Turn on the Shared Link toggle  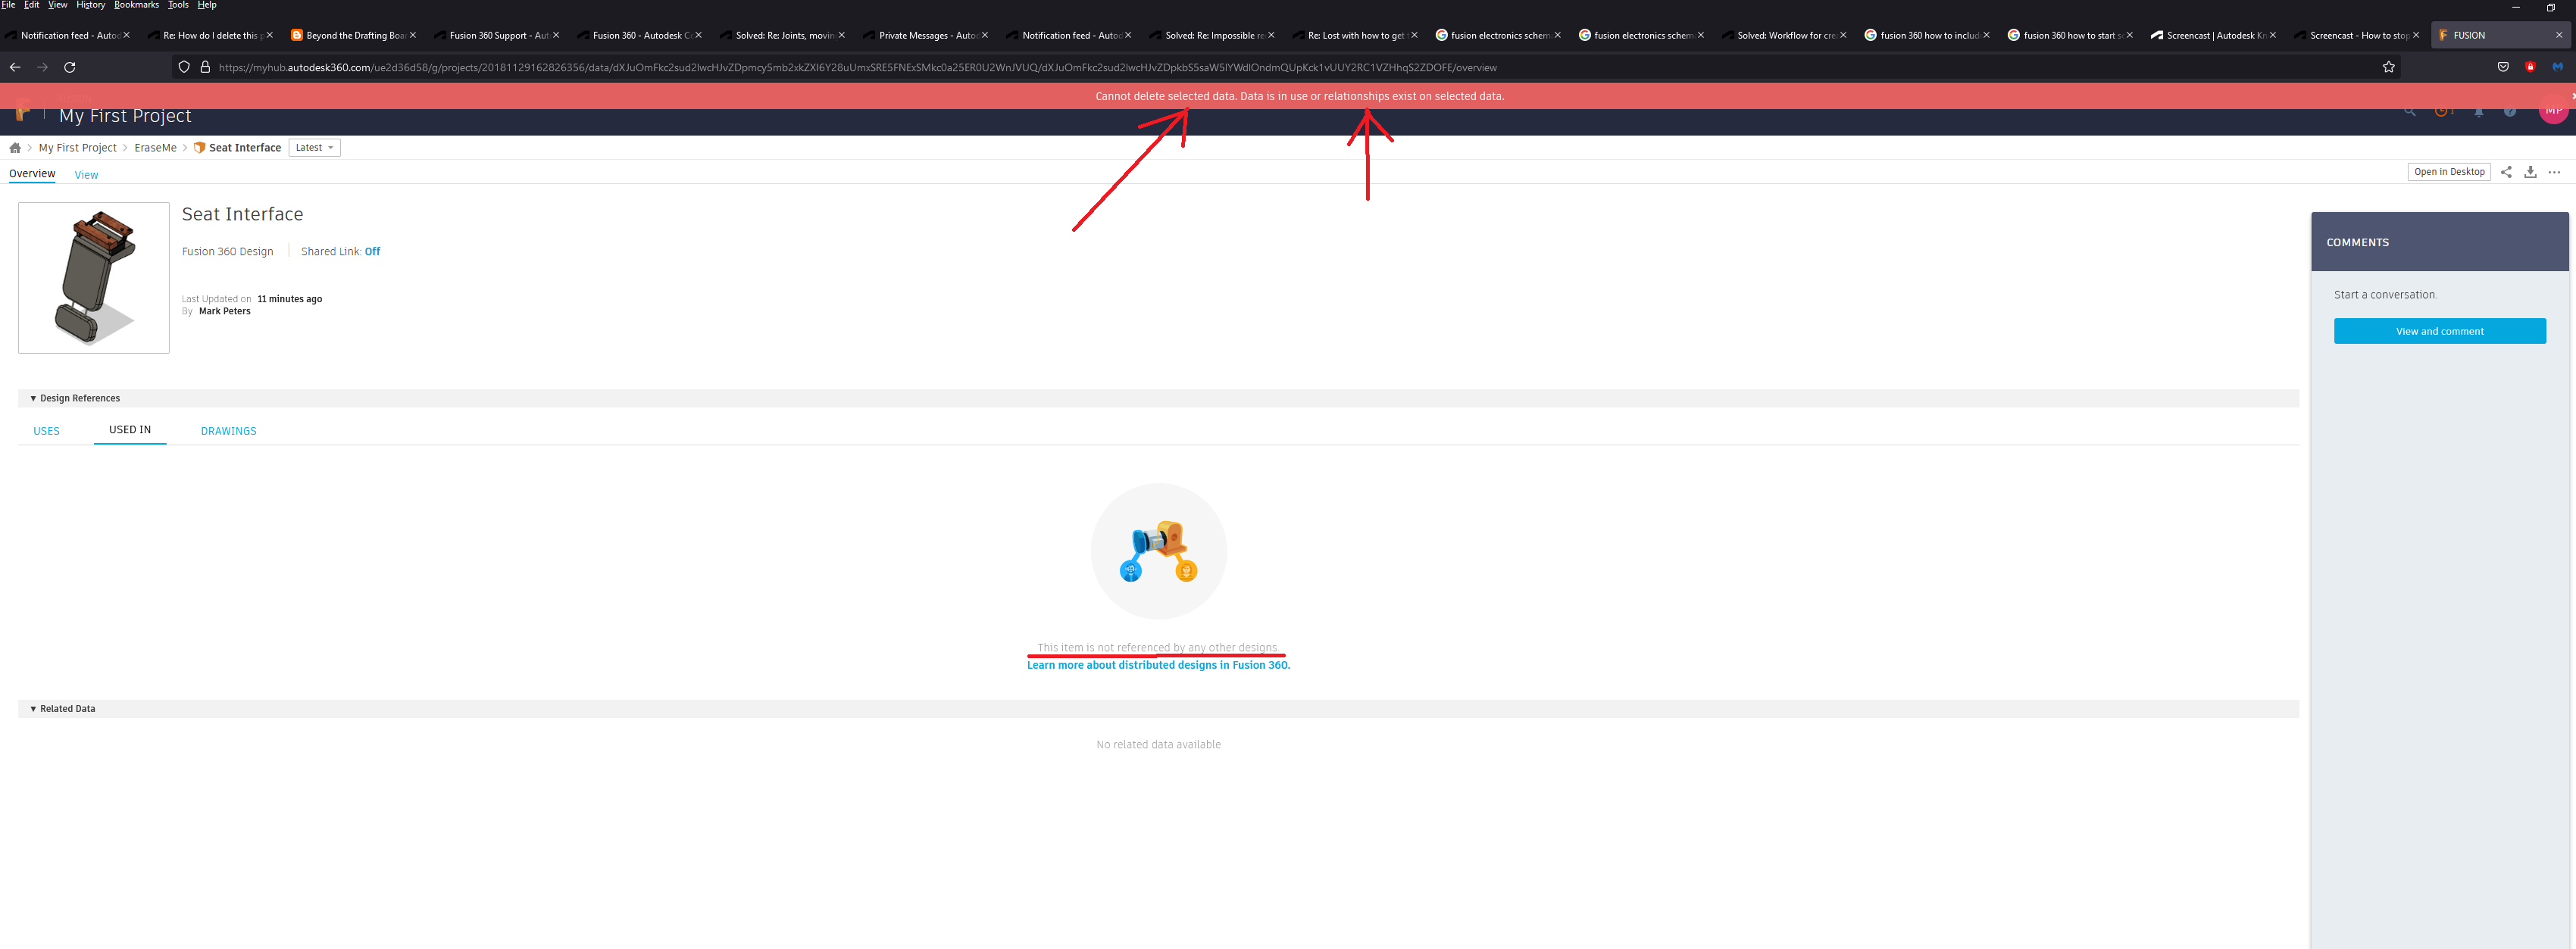click(371, 251)
